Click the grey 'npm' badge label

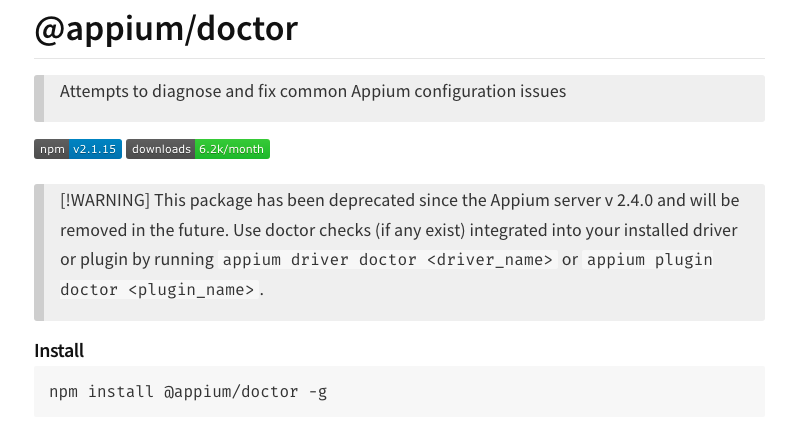[51, 149]
